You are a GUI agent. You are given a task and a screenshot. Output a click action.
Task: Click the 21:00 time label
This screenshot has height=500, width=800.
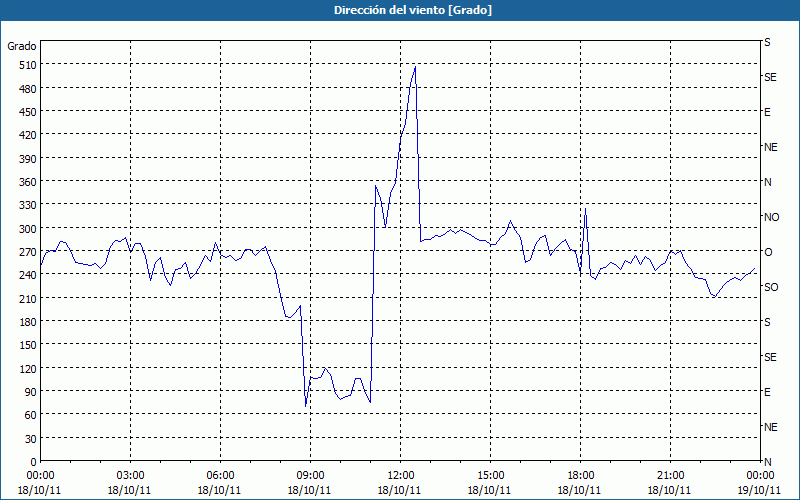coord(670,476)
